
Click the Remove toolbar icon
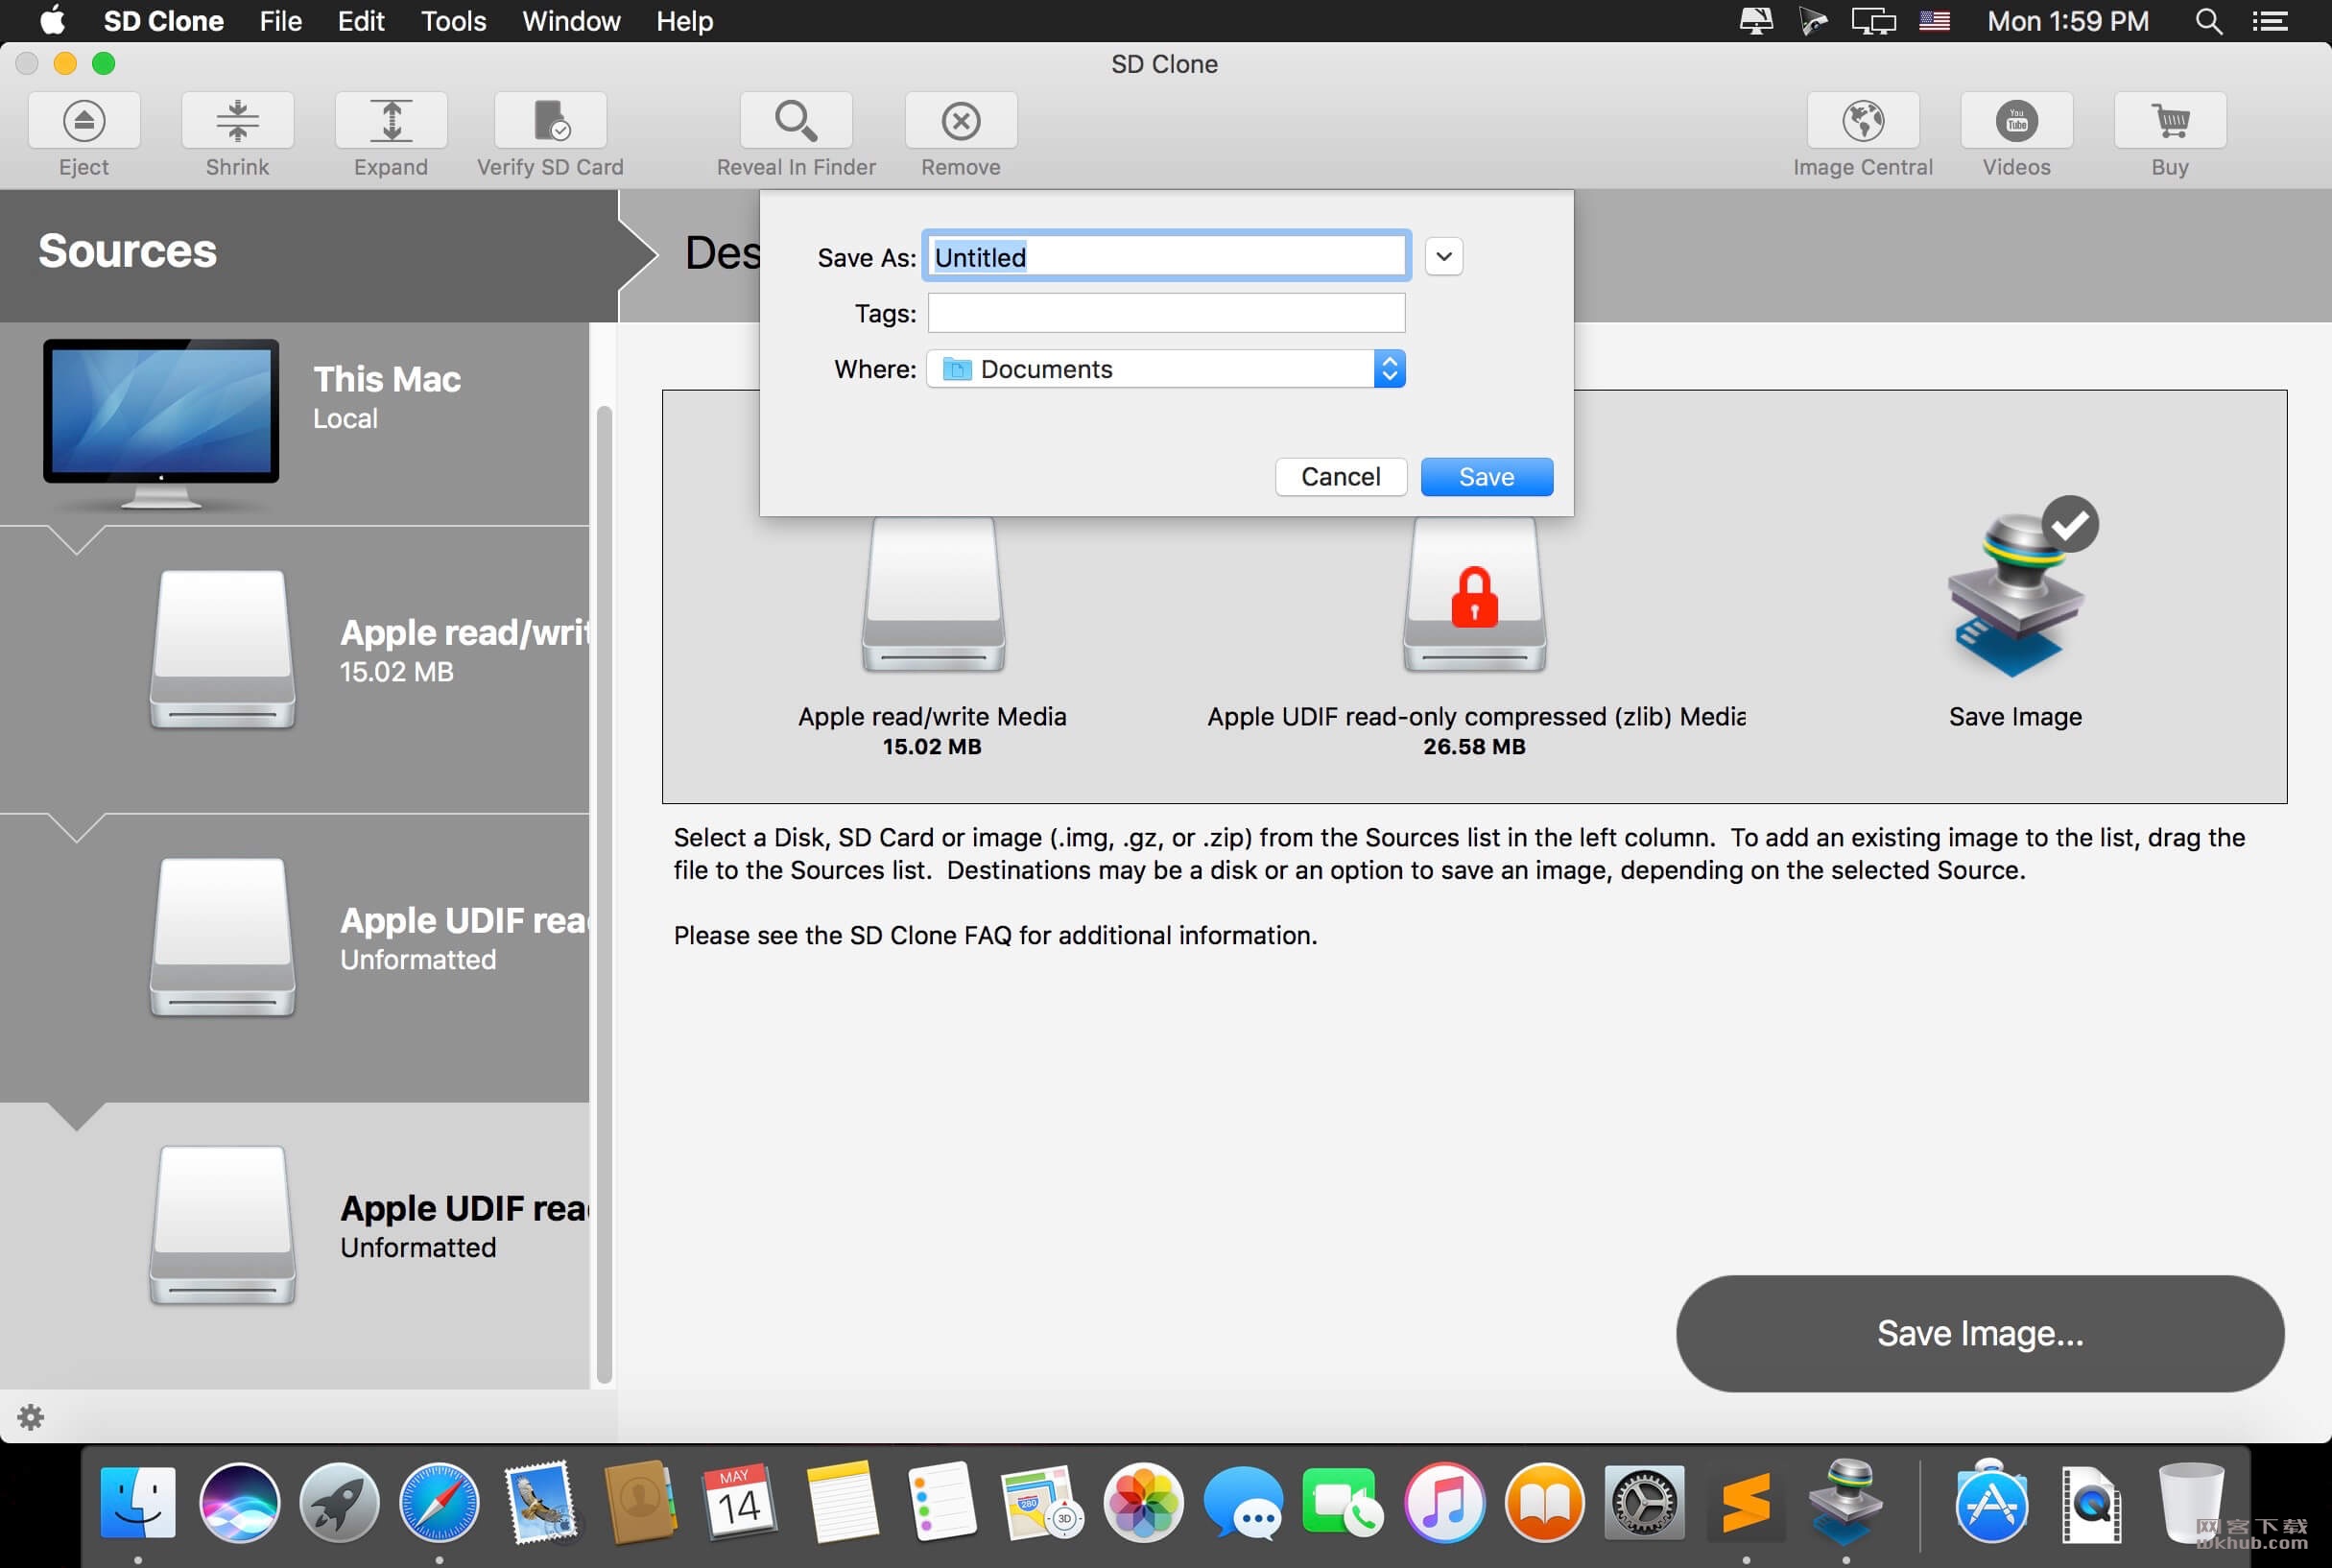tap(961, 121)
